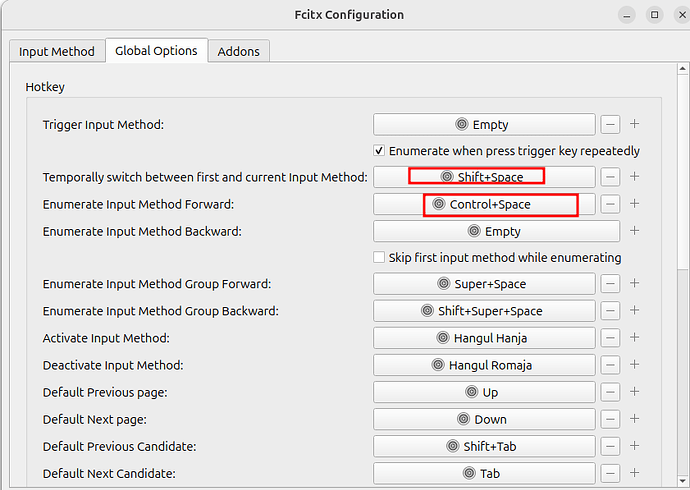Set the Trigger Input Method Empty key

[484, 124]
